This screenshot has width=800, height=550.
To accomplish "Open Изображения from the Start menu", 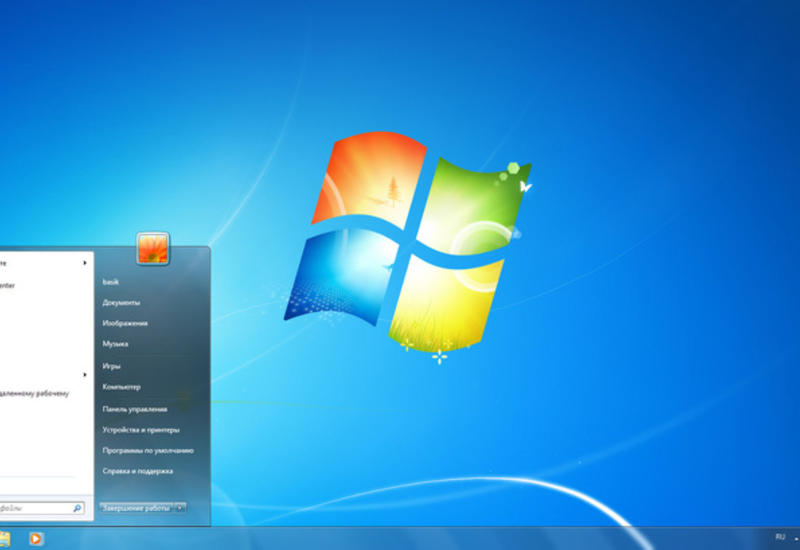I will (125, 323).
